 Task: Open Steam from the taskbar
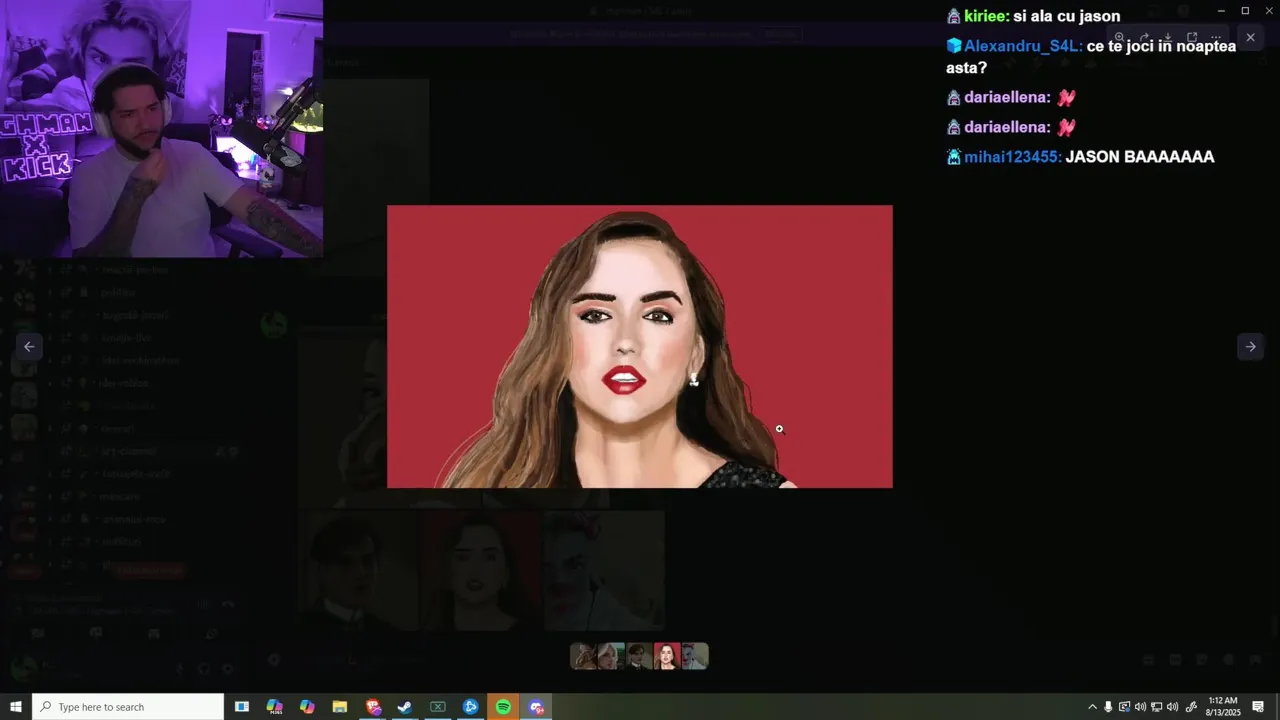click(x=405, y=707)
